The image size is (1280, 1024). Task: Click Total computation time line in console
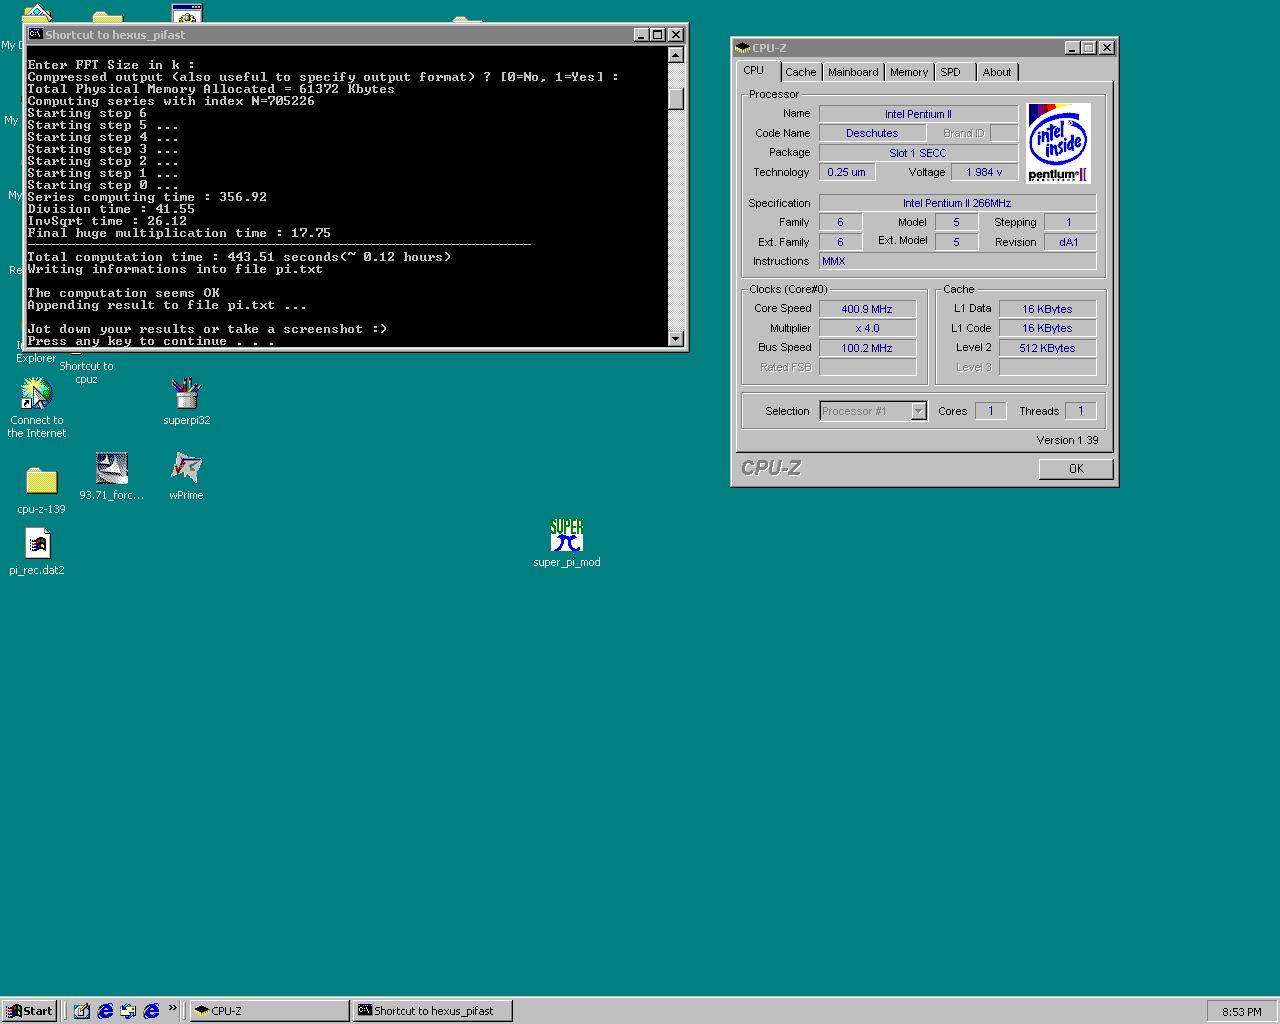pos(239,257)
